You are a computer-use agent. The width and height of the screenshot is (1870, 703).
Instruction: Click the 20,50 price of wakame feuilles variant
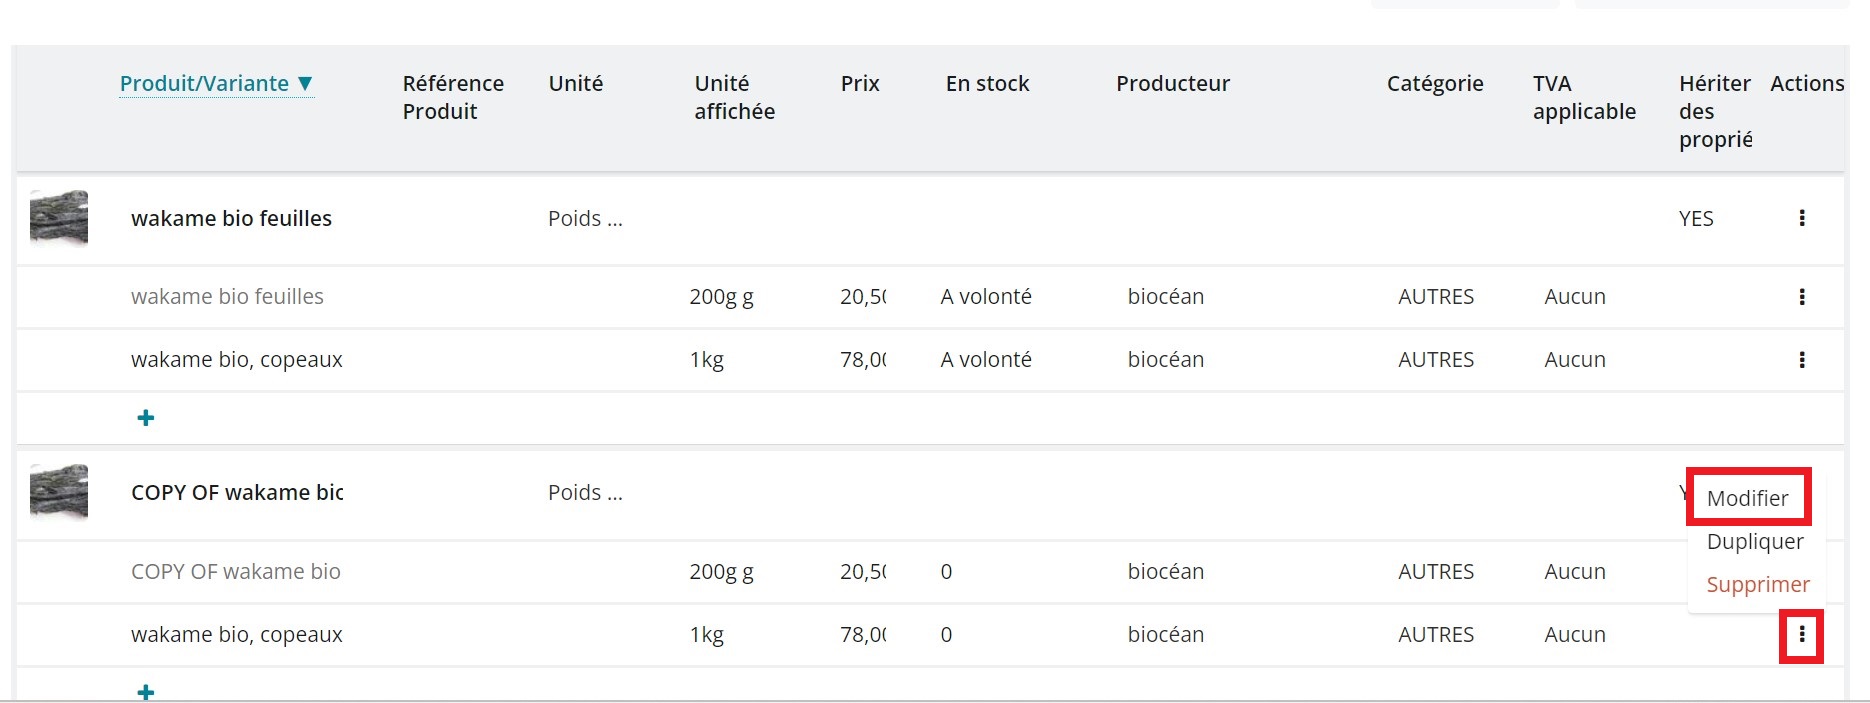click(862, 297)
